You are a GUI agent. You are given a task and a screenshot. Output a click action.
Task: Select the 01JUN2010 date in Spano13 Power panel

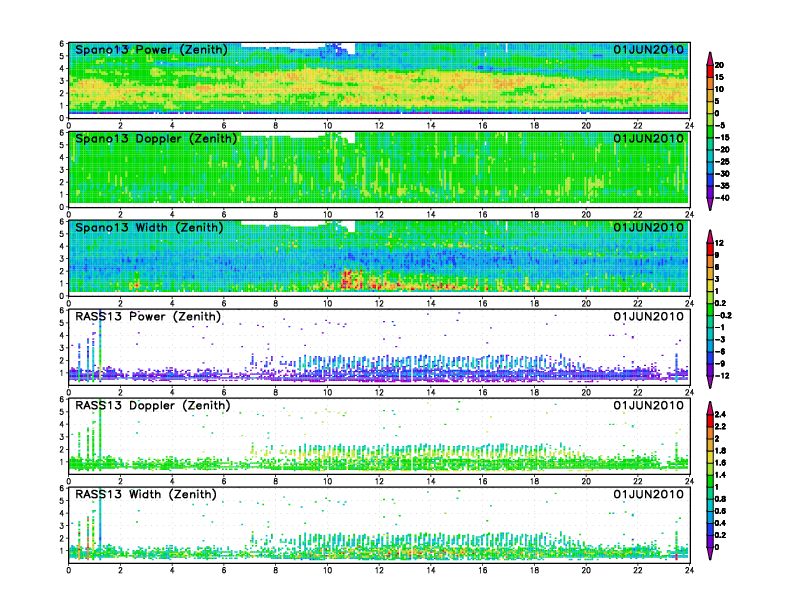coord(649,49)
